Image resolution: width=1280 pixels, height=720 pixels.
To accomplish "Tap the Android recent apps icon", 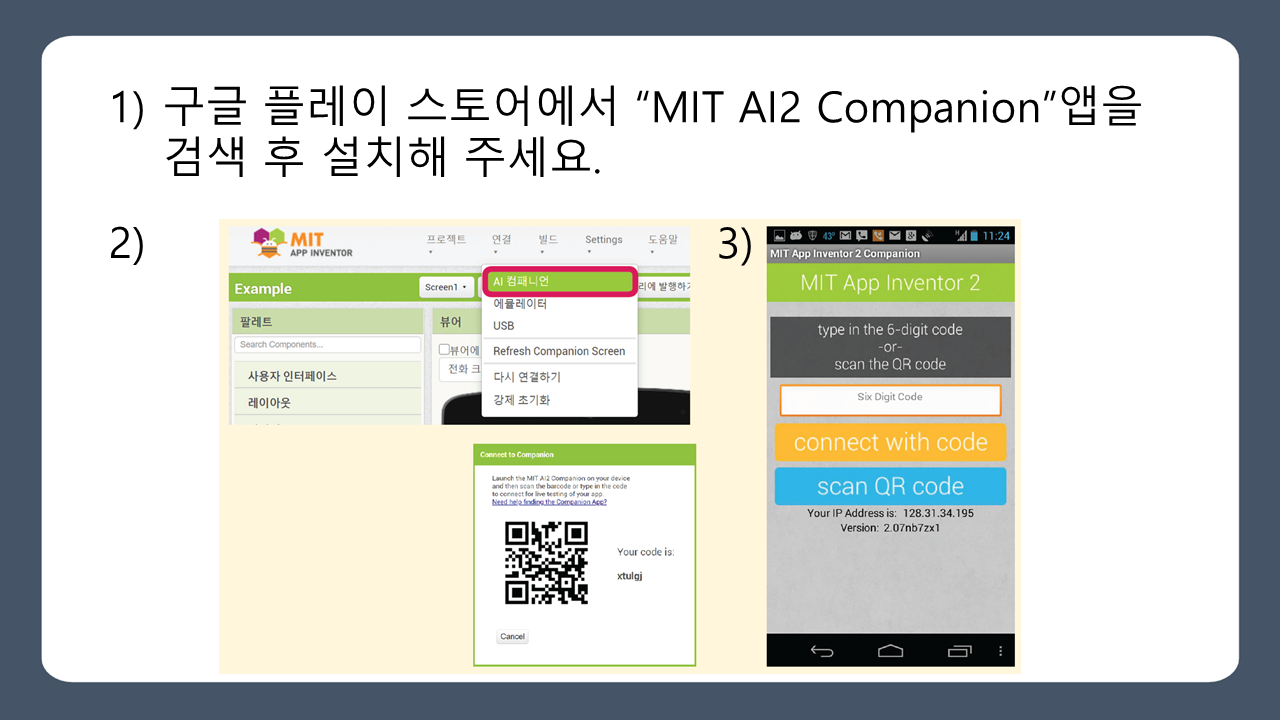I will point(958,651).
